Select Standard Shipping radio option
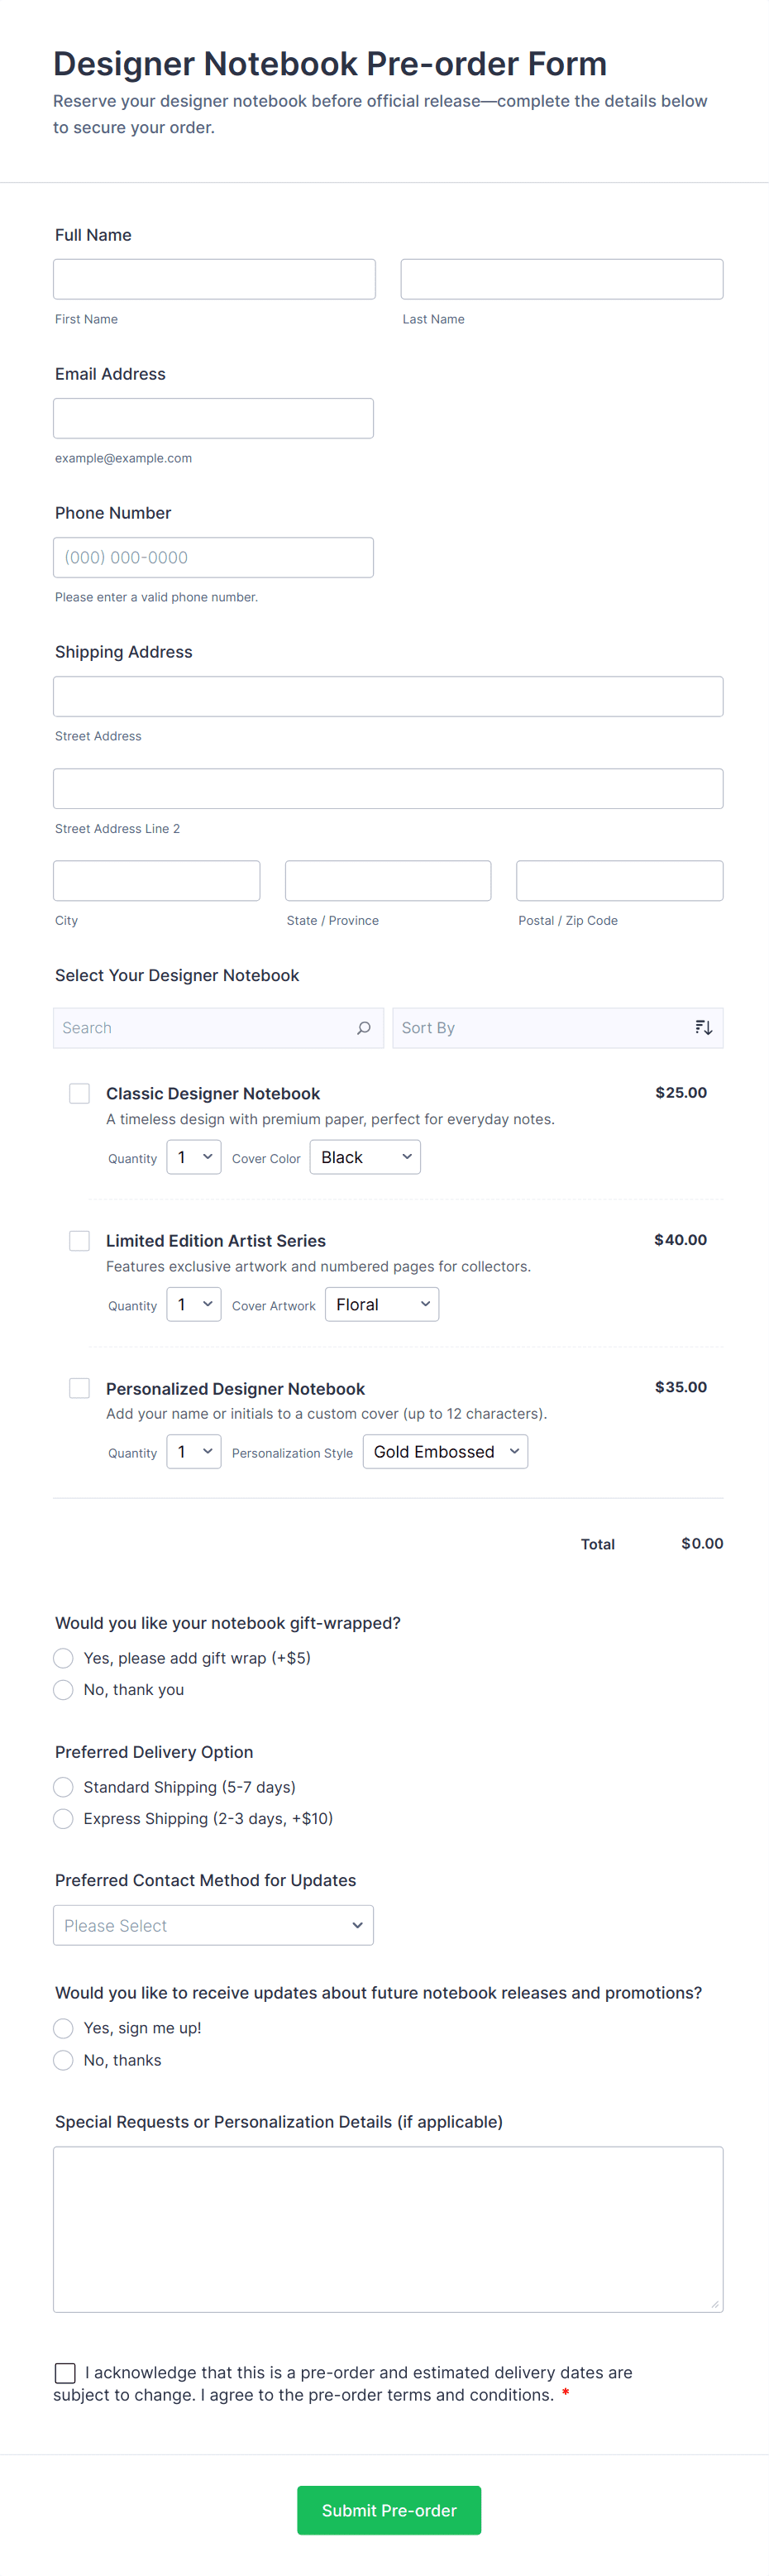 coord(64,1787)
